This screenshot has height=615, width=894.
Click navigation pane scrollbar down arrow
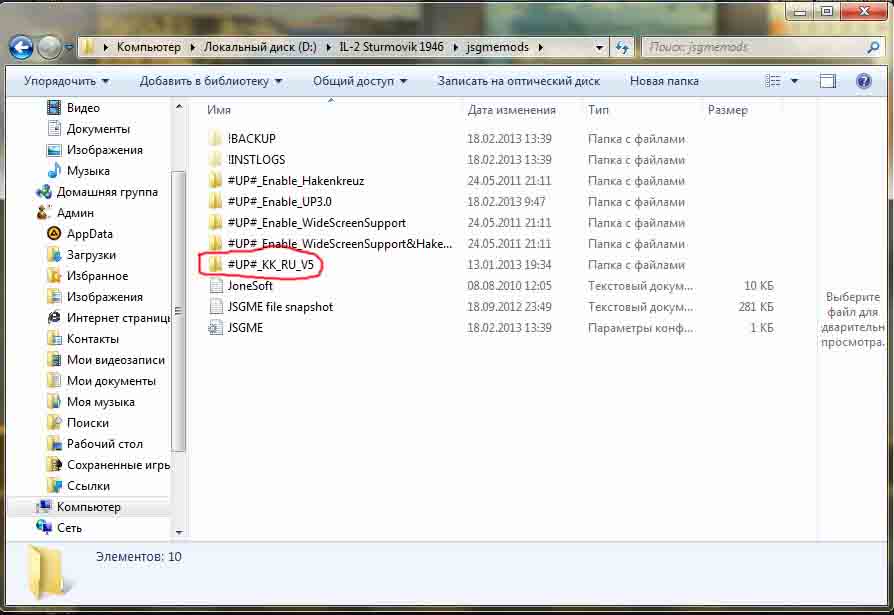tap(179, 532)
